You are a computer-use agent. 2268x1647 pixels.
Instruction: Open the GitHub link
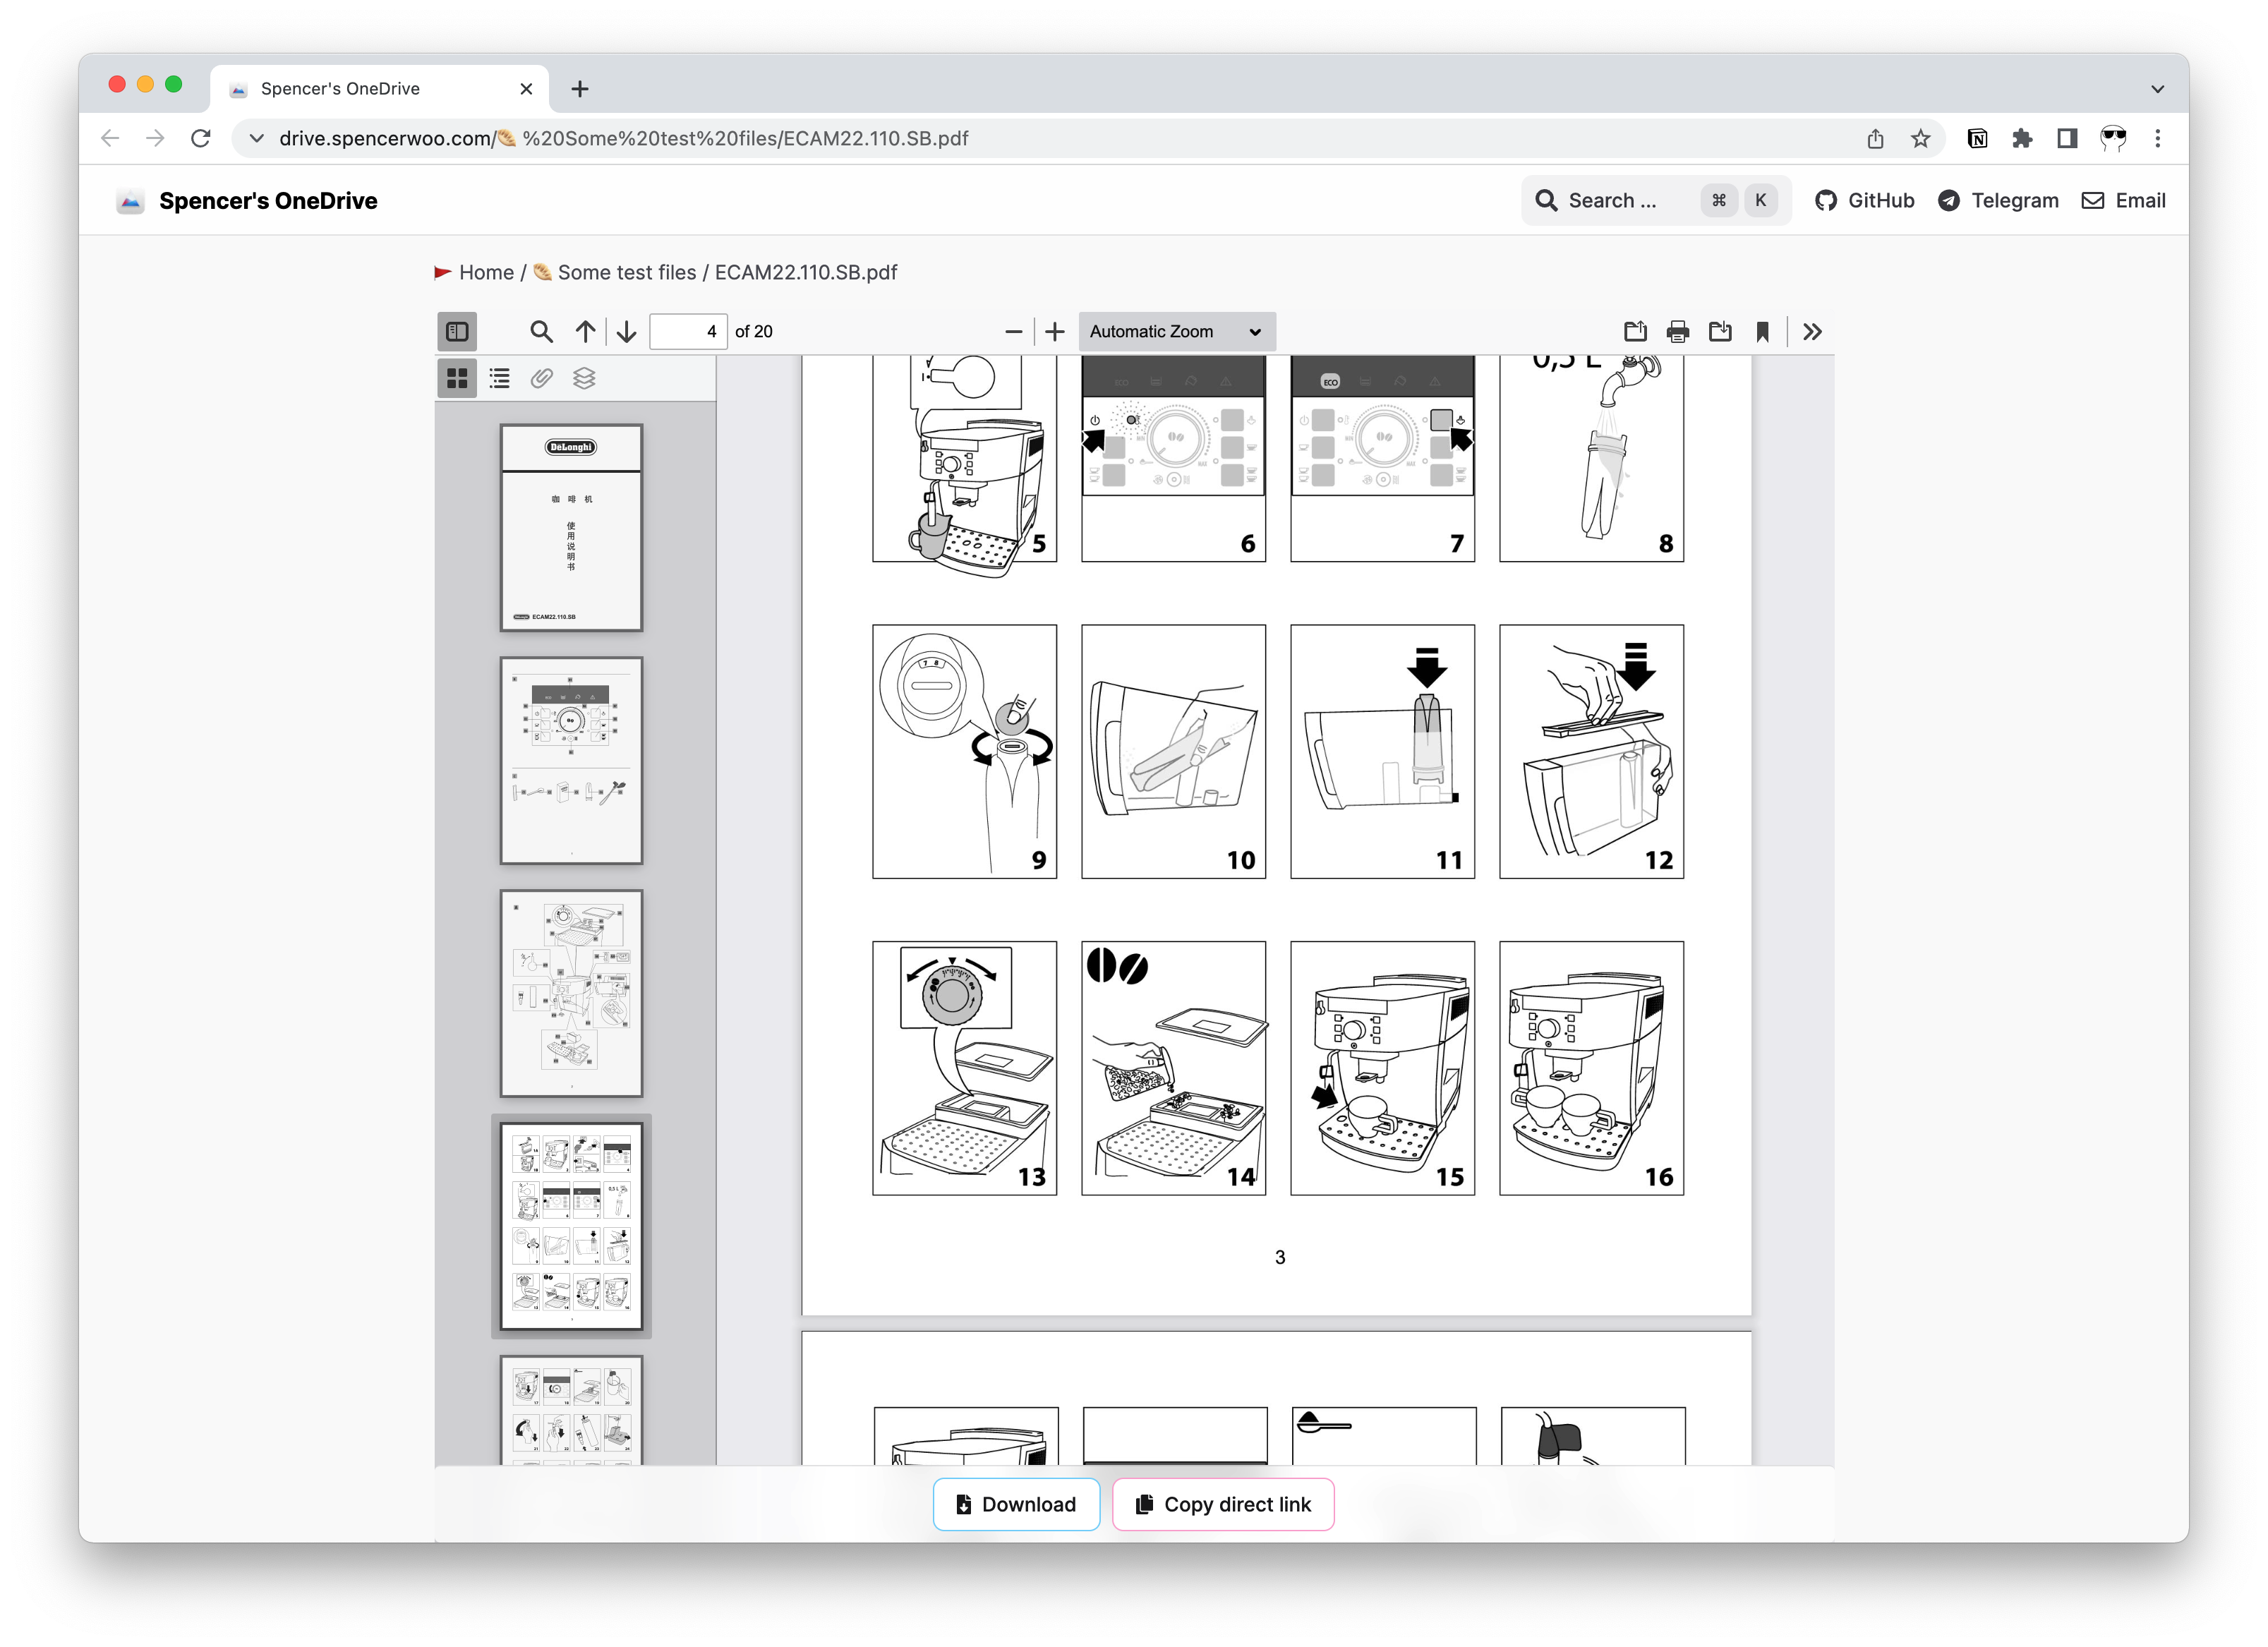click(x=1864, y=201)
